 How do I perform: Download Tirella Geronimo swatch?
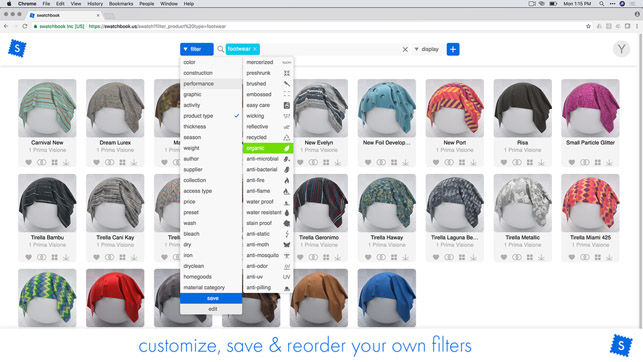(337, 257)
